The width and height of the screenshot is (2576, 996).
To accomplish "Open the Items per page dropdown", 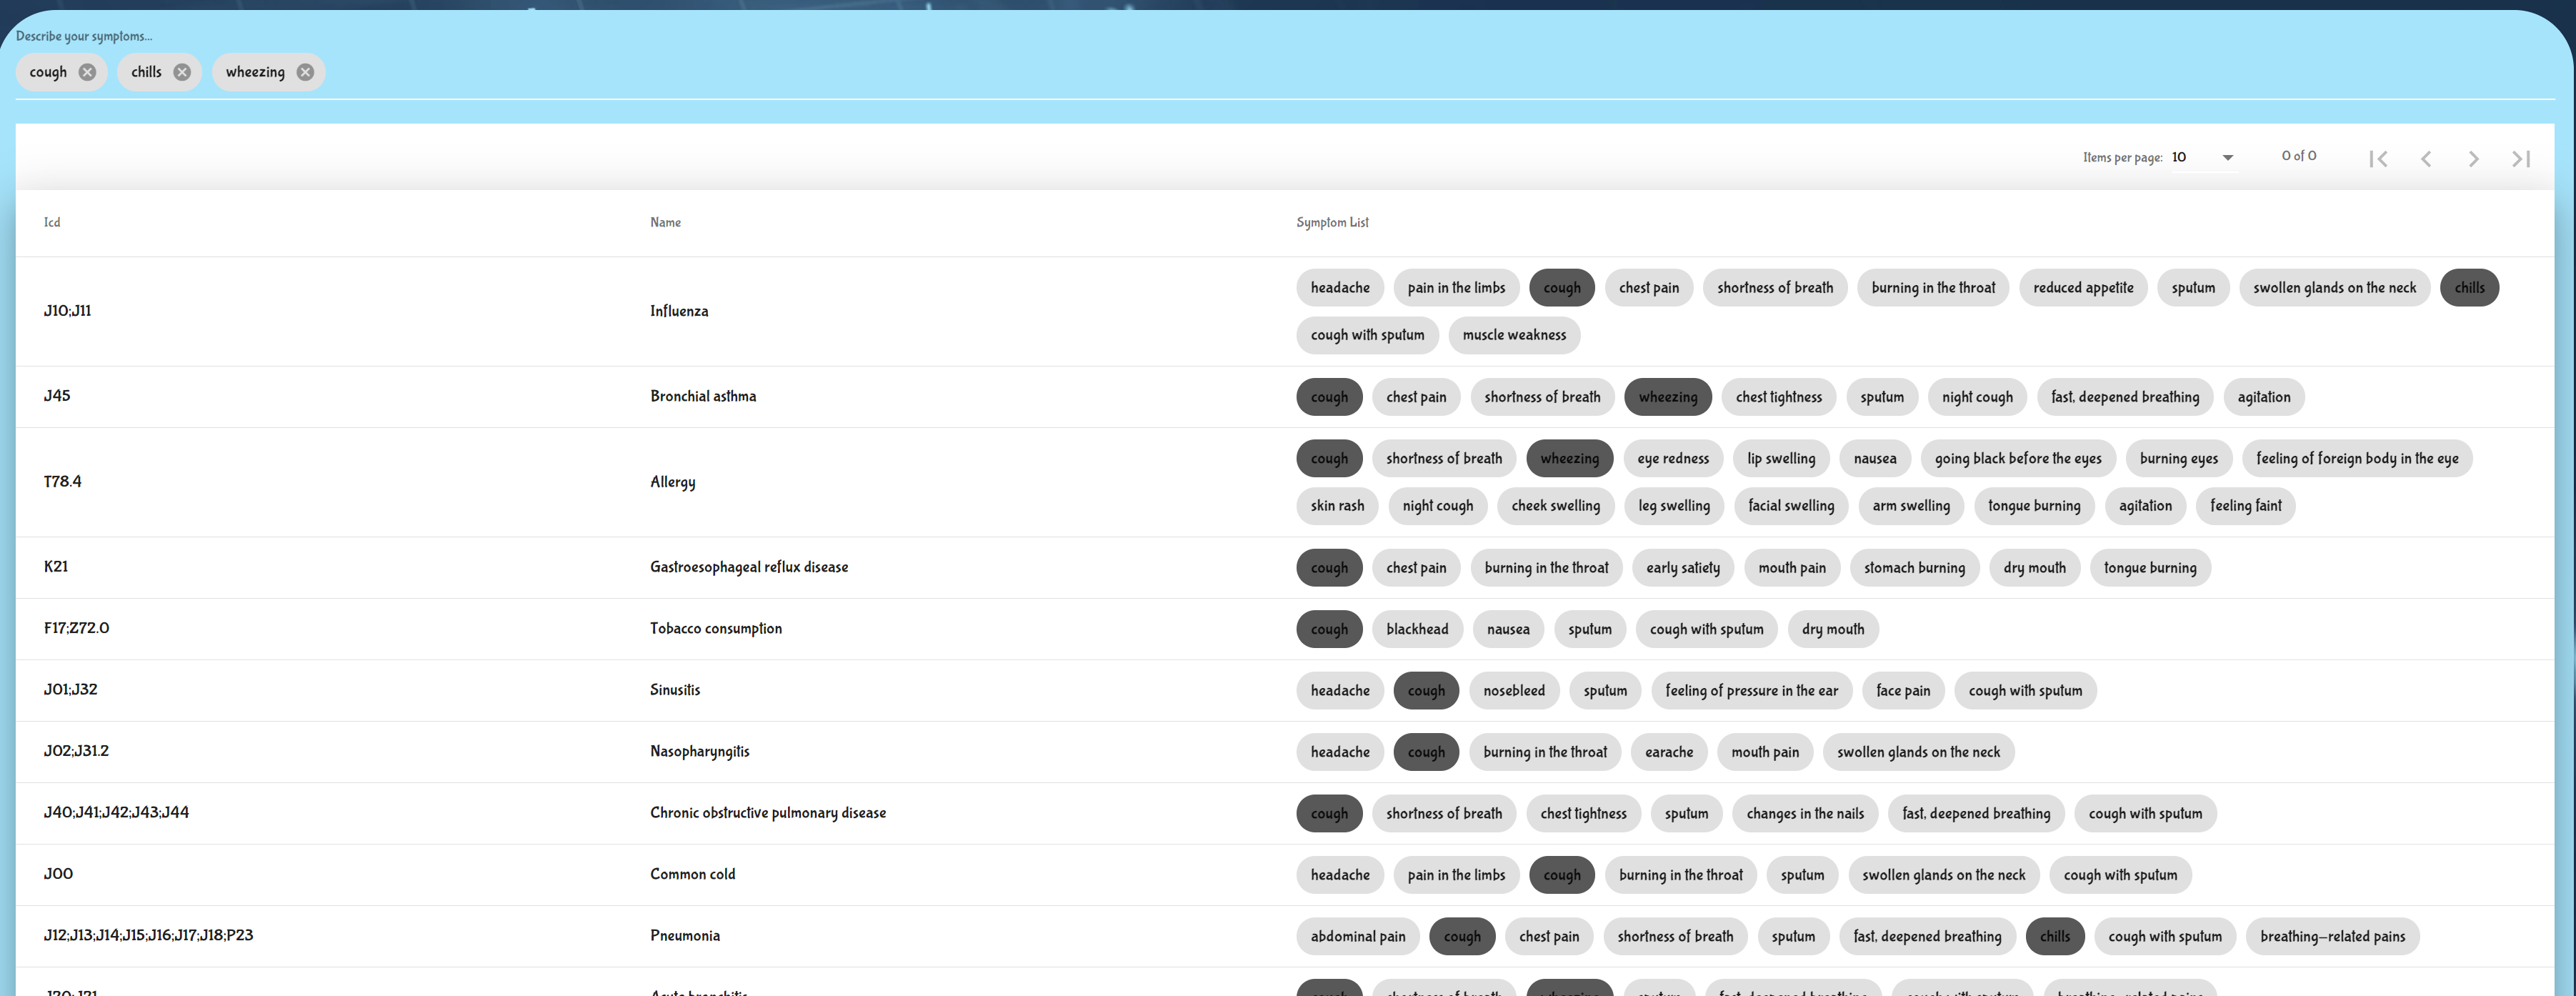I will [x=2202, y=157].
